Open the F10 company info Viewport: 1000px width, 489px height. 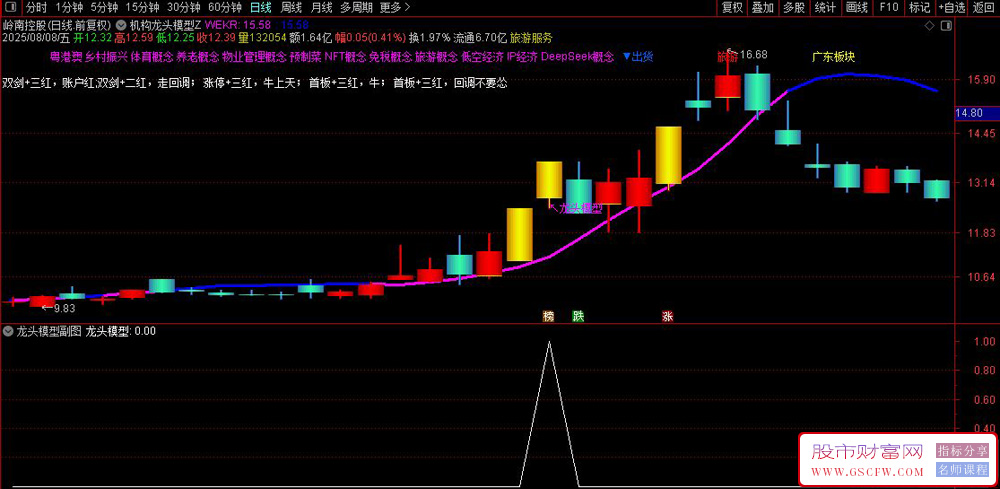click(x=888, y=8)
